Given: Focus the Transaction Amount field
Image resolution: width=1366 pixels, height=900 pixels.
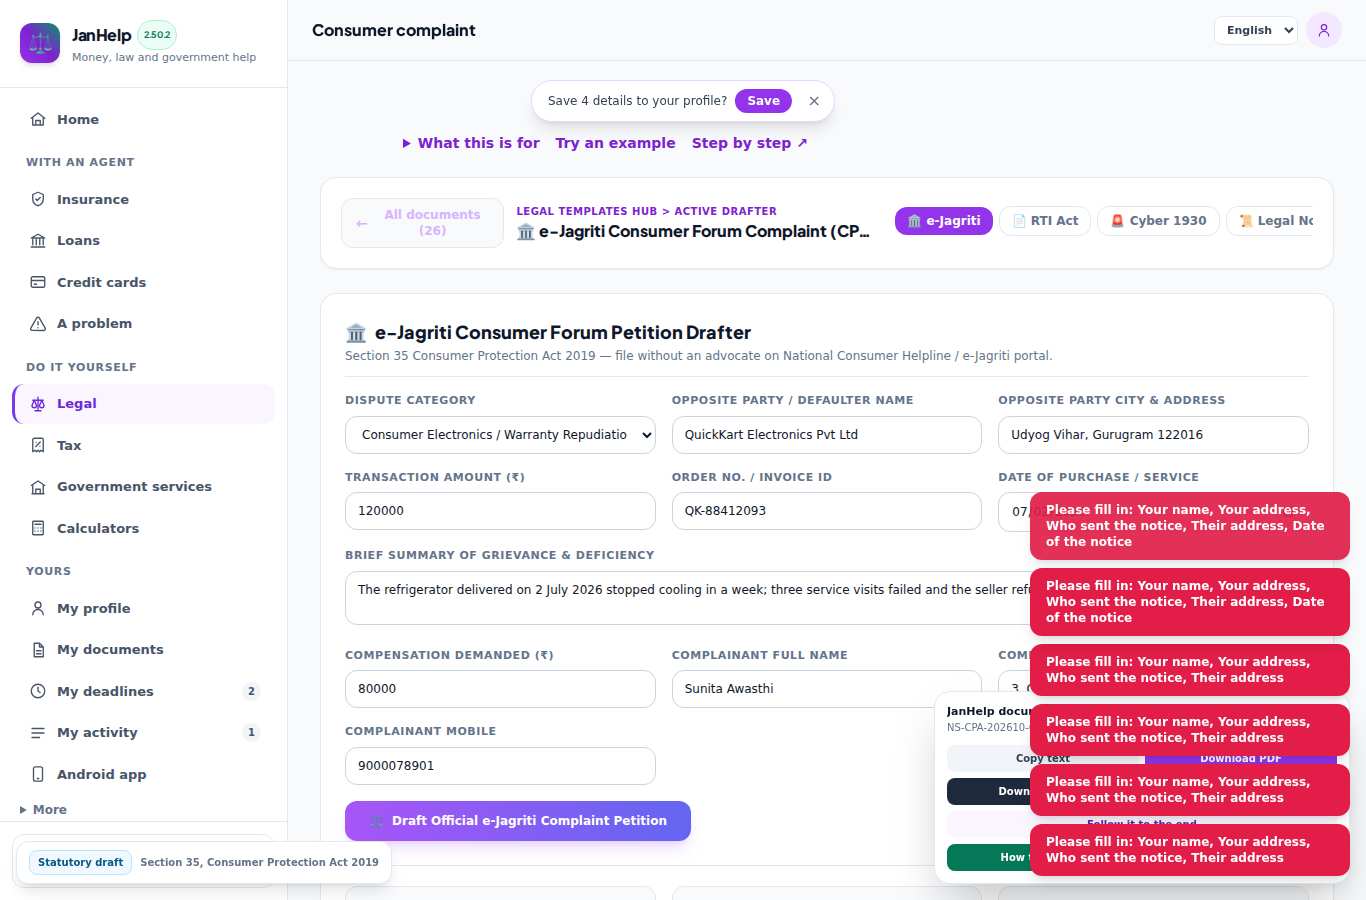Looking at the screenshot, I should 500,511.
